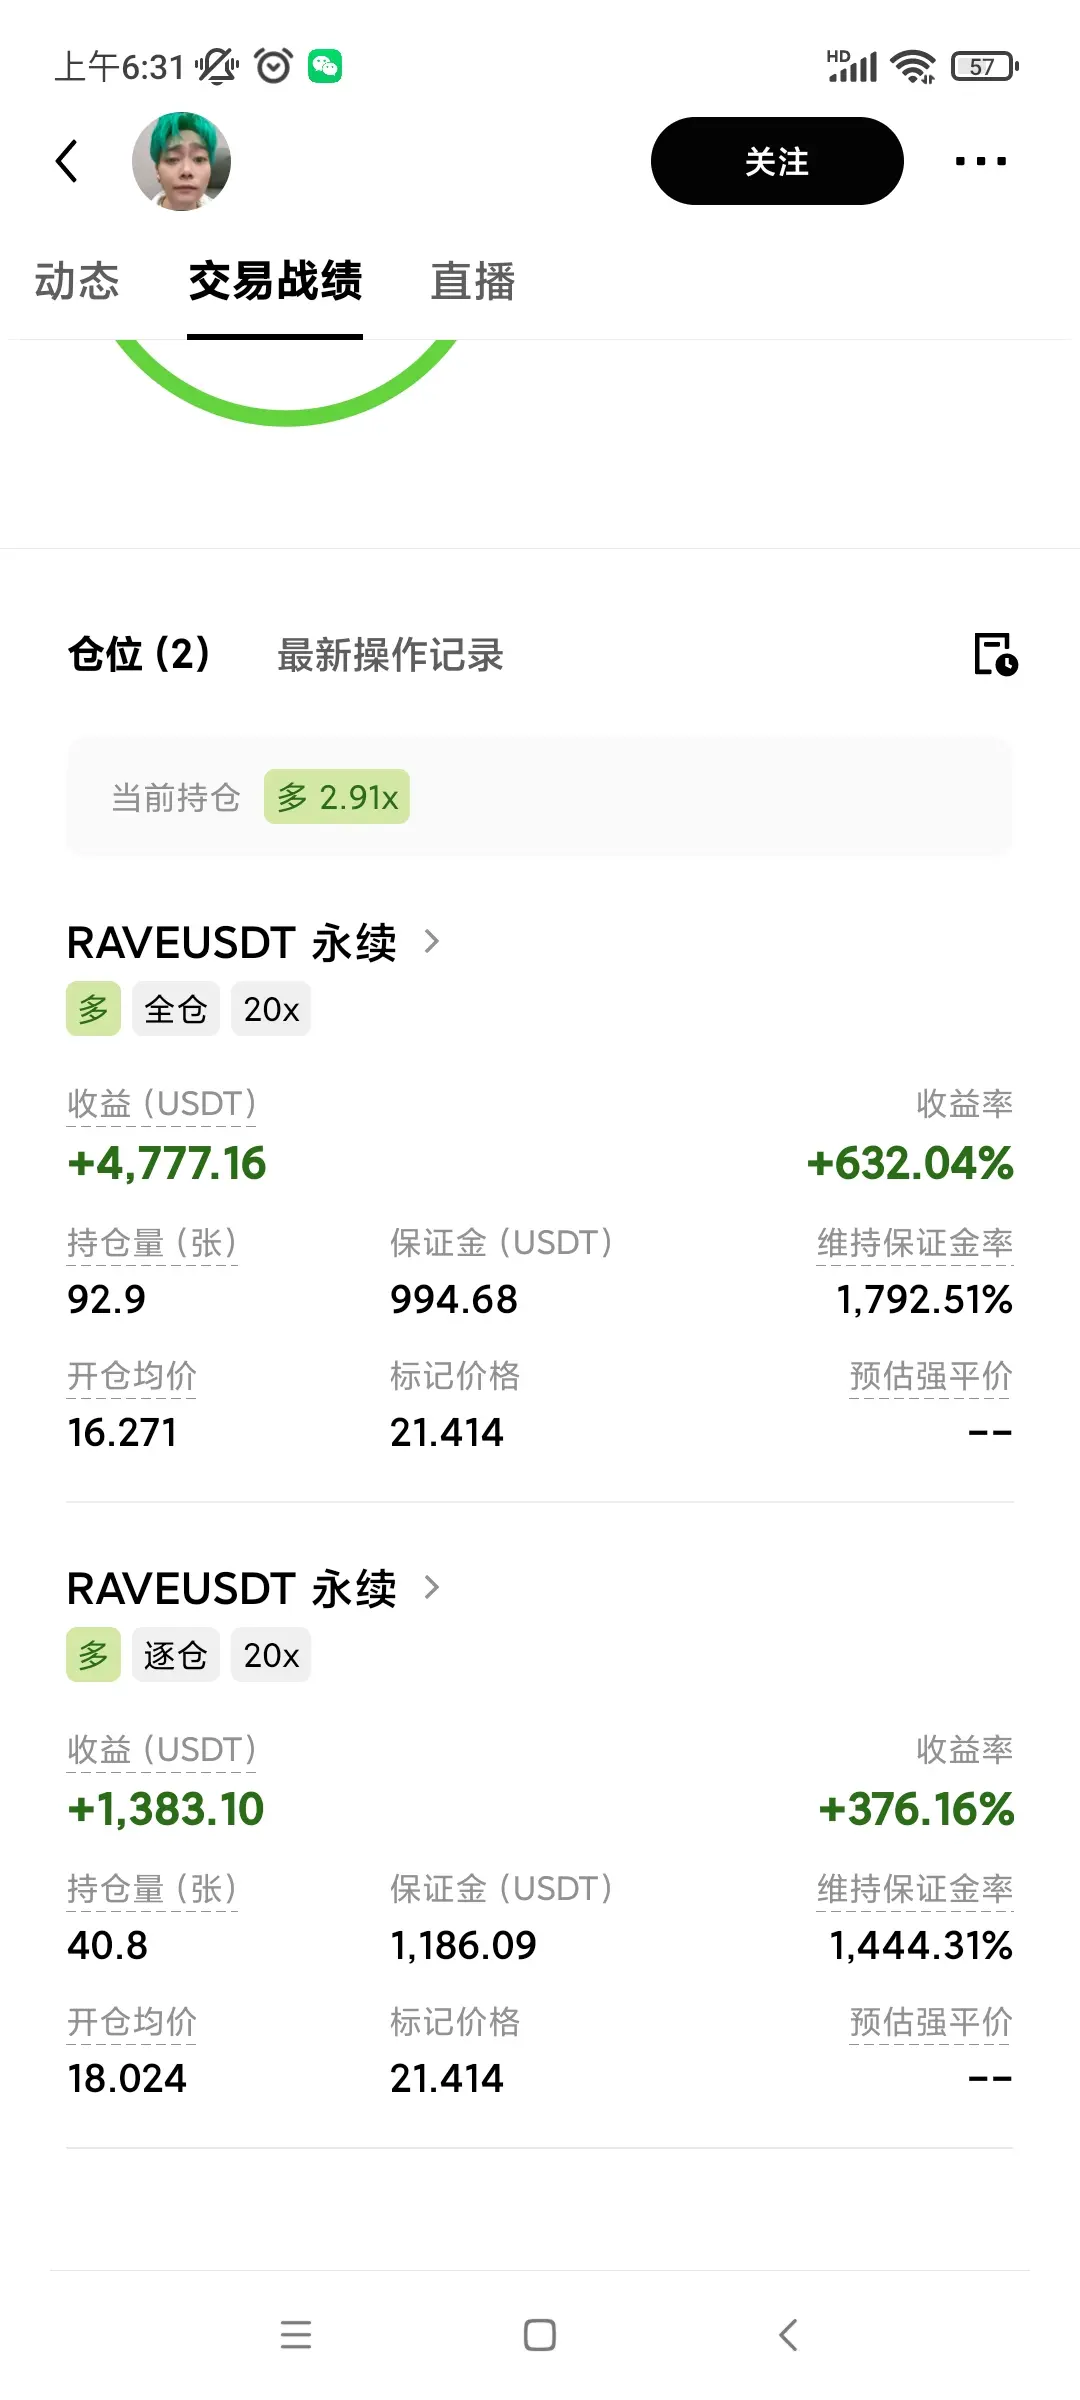Tap the alarm clock status bar icon
Screen dimensions: 1080x2400
(273, 67)
